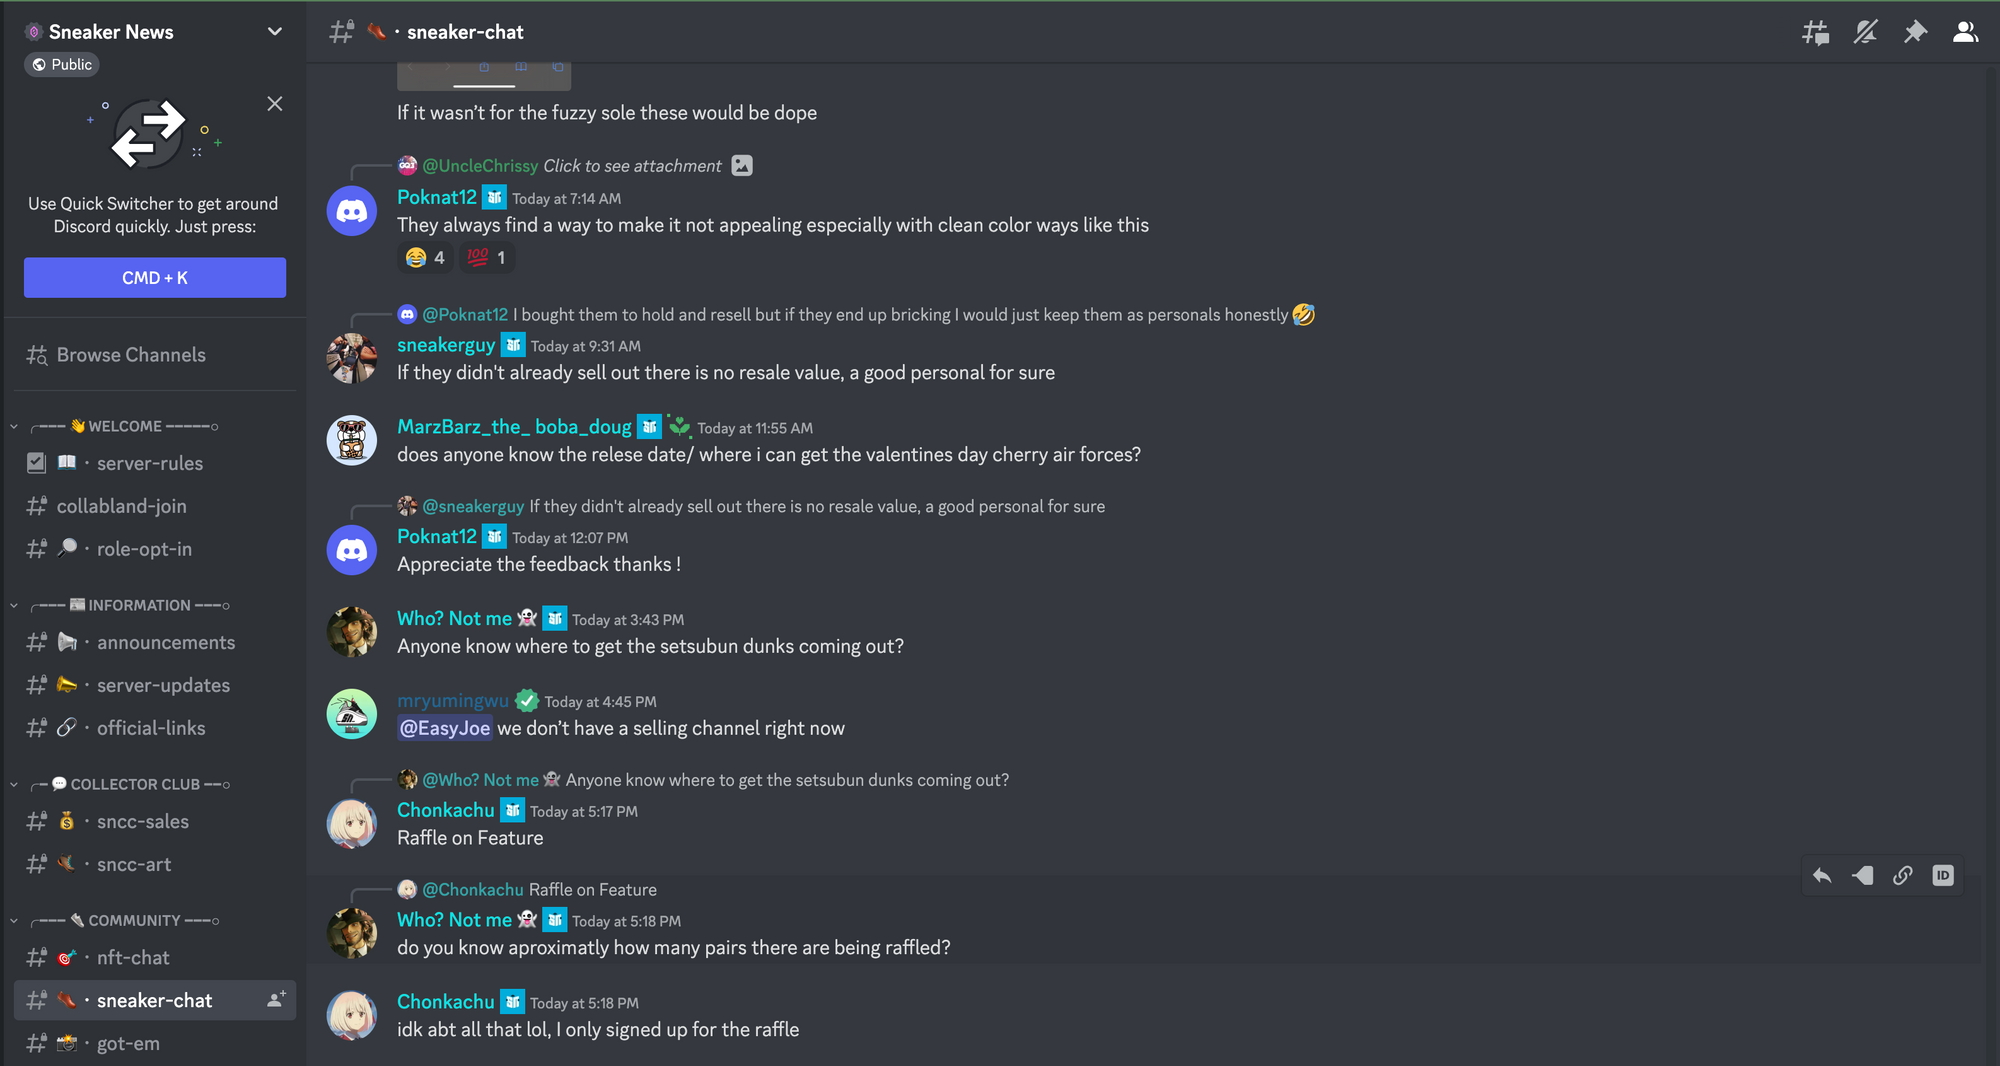Switch to the announcements channel
The width and height of the screenshot is (2000, 1066).
click(x=166, y=641)
